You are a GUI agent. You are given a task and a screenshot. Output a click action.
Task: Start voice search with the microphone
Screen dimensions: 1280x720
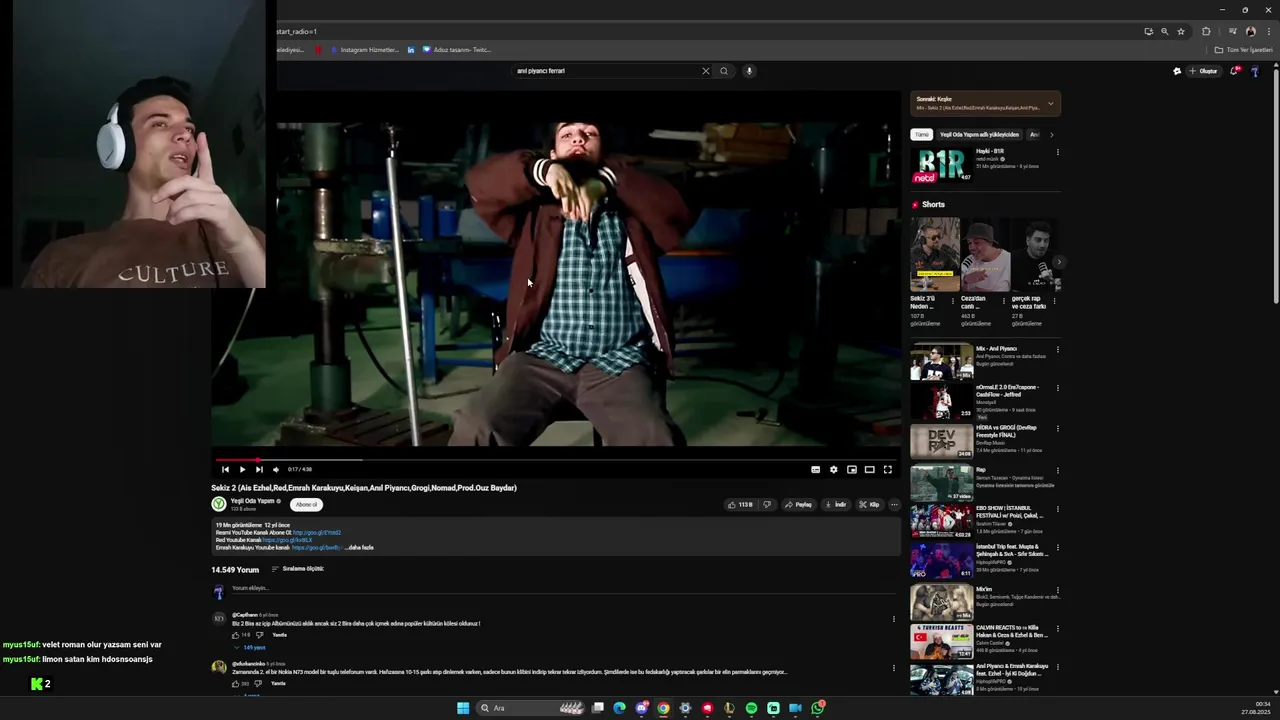[x=749, y=71]
